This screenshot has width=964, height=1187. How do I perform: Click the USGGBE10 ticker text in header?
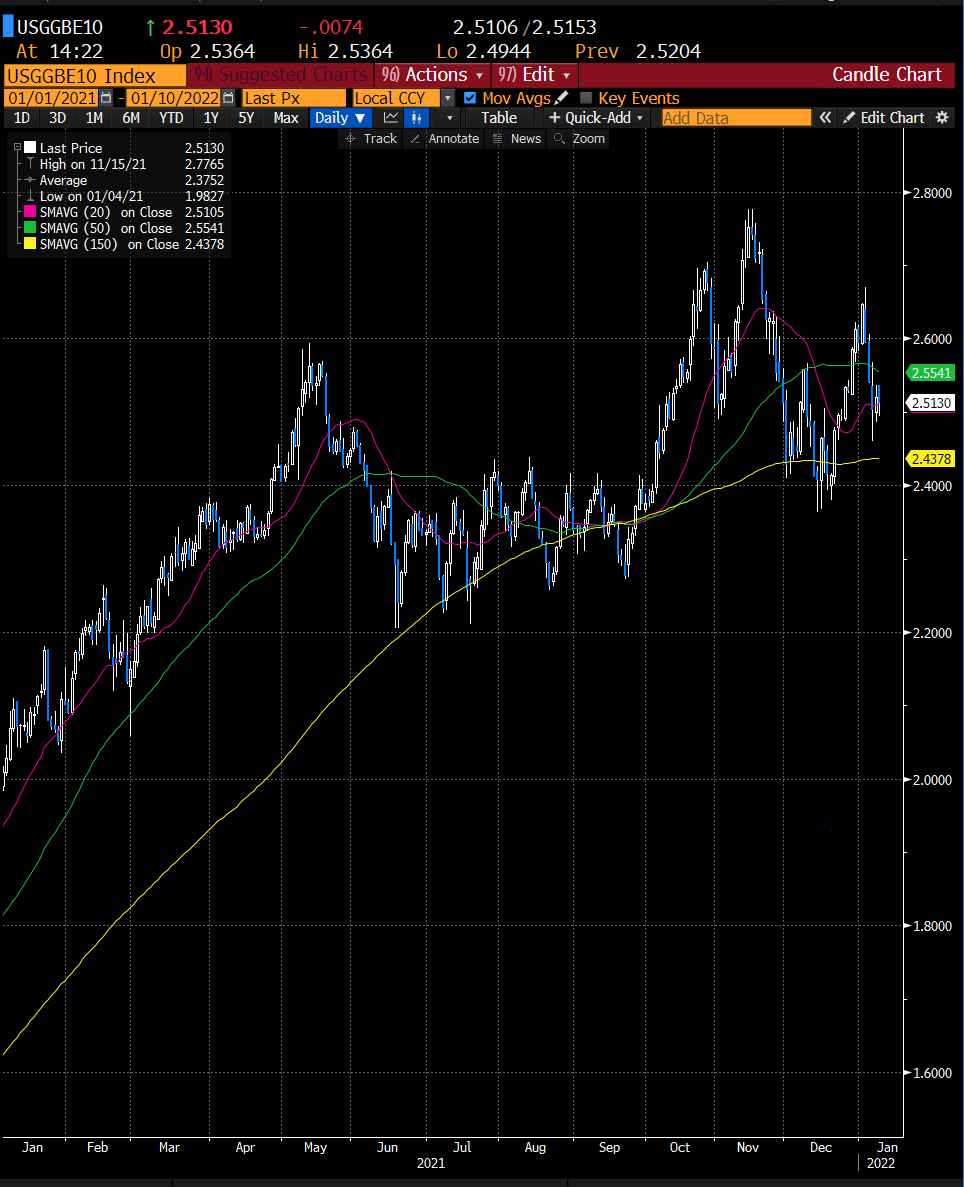tap(60, 27)
